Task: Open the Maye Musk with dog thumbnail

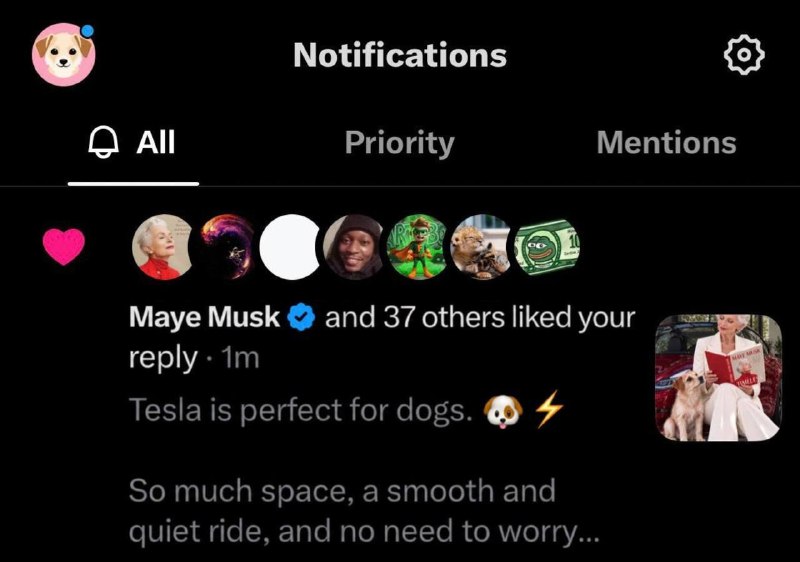Action: (718, 378)
